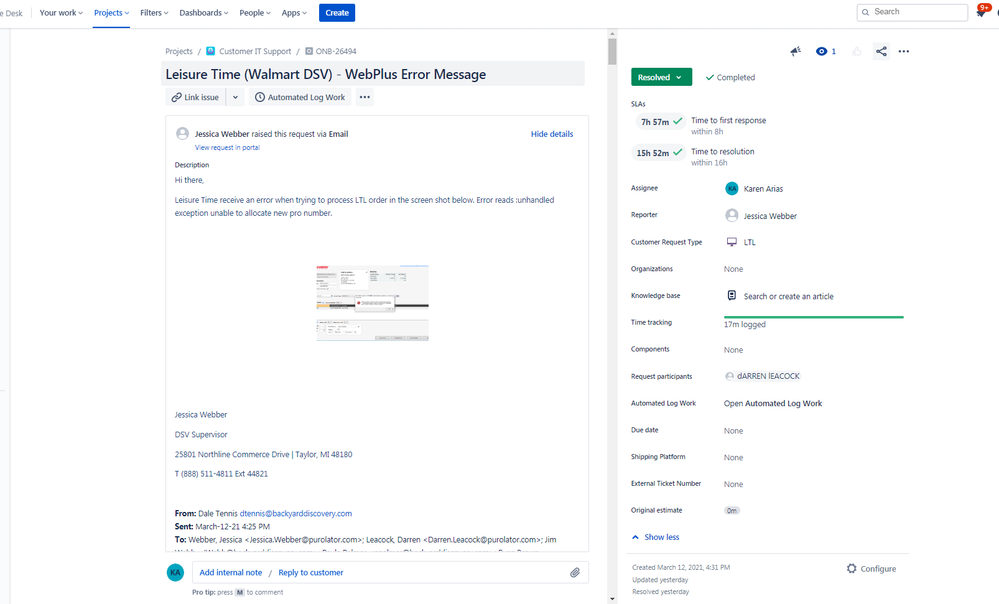This screenshot has height=604, width=999.
Task: Click the Due date None value
Action: 733,431
